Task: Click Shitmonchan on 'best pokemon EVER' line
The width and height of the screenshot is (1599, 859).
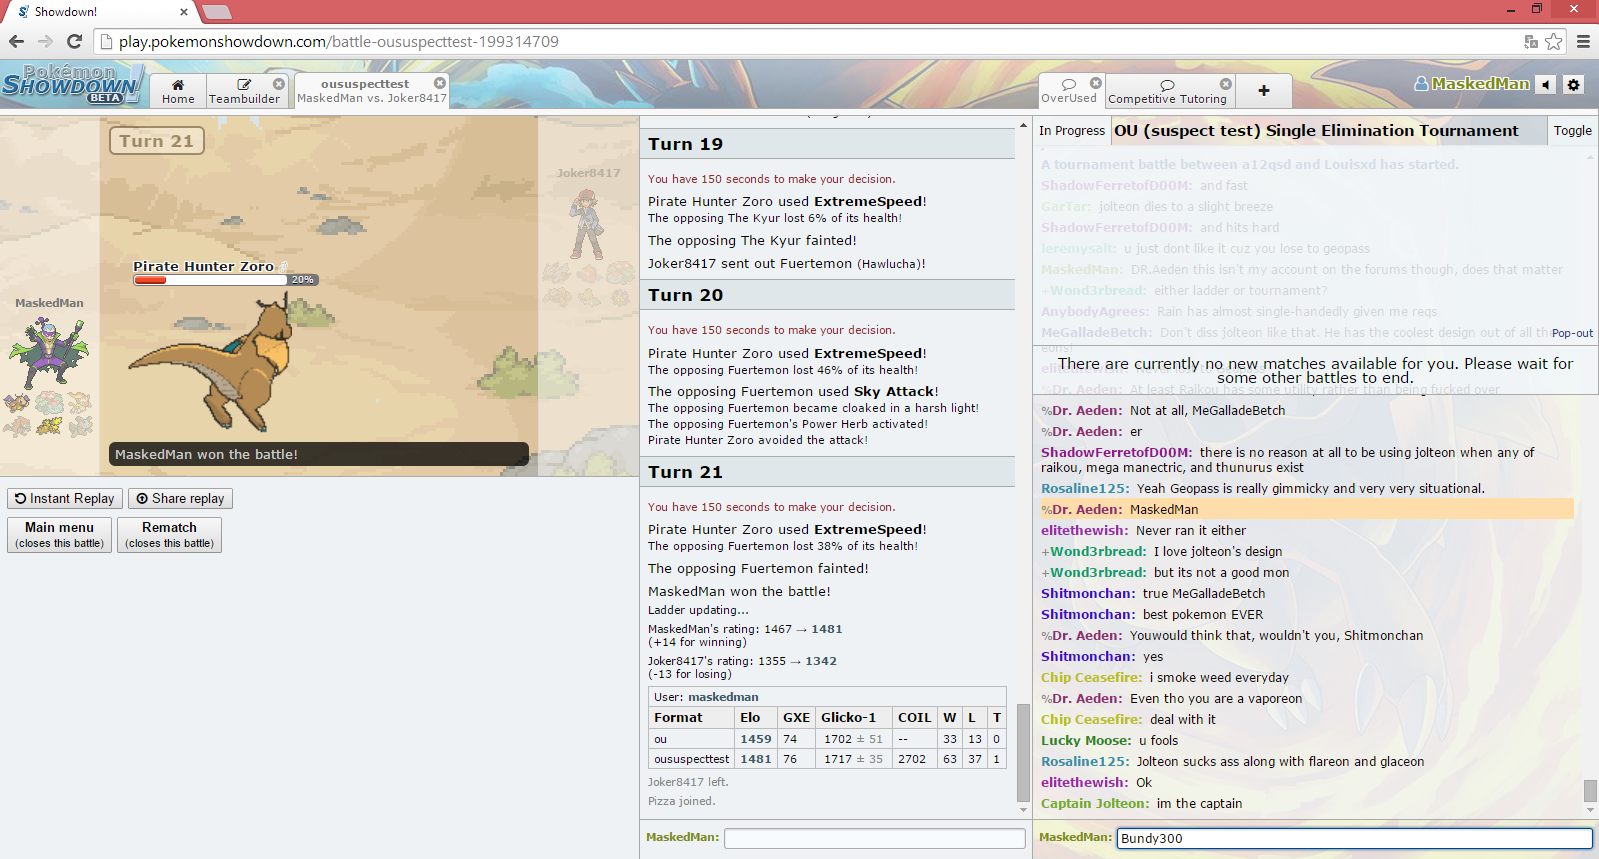Action: (1088, 614)
